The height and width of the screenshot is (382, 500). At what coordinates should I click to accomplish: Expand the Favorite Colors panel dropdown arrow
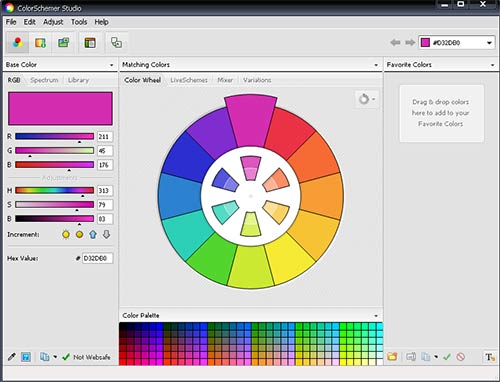pyautogui.click(x=493, y=65)
